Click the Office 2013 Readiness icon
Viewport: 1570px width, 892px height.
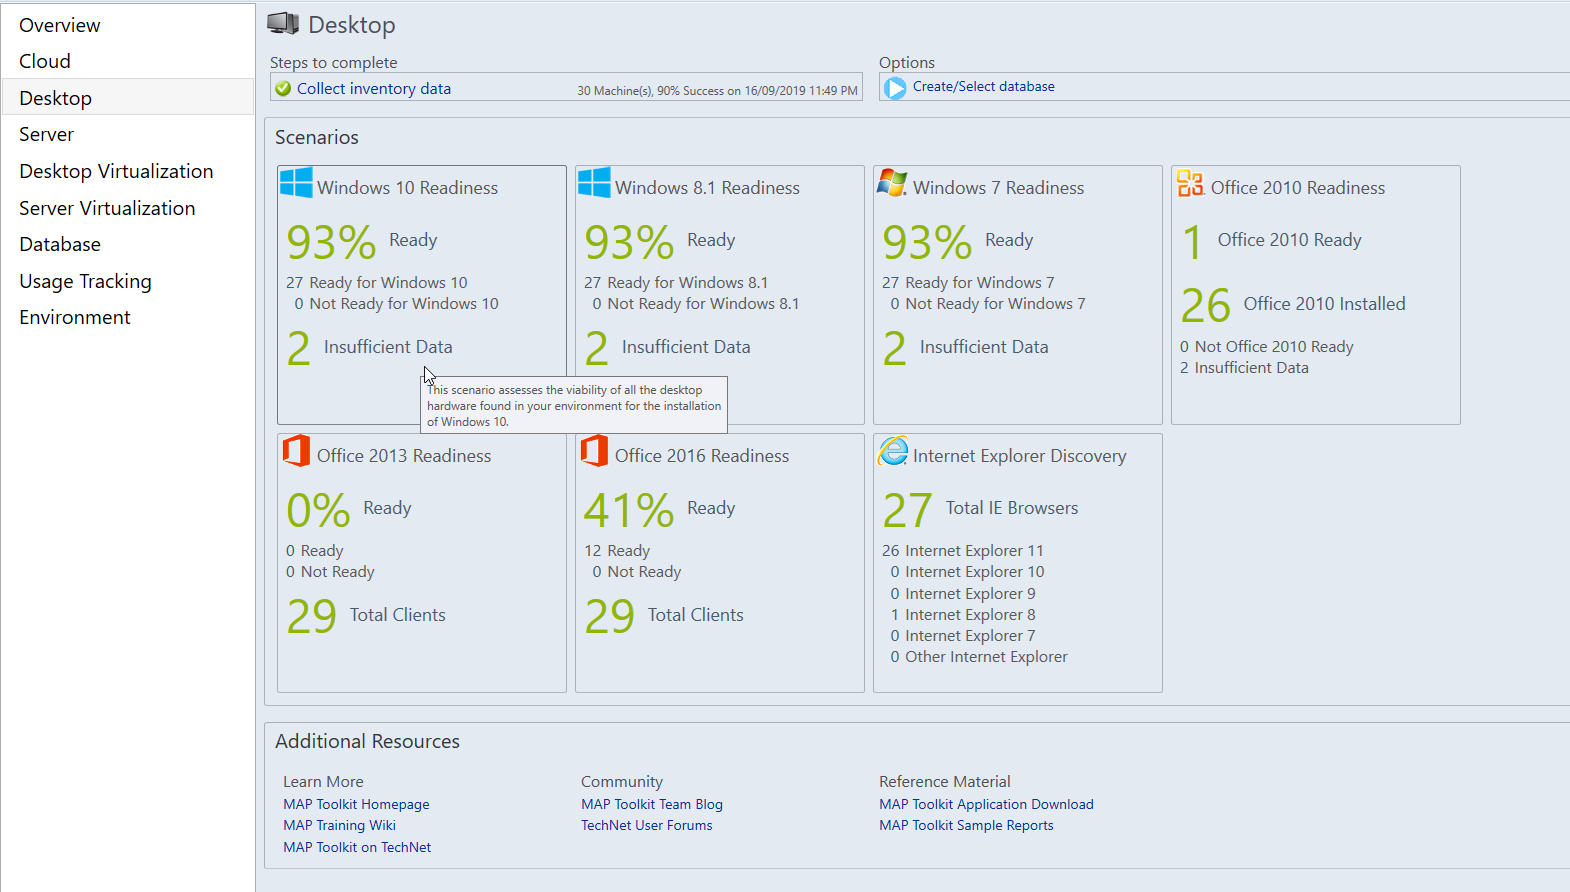296,451
